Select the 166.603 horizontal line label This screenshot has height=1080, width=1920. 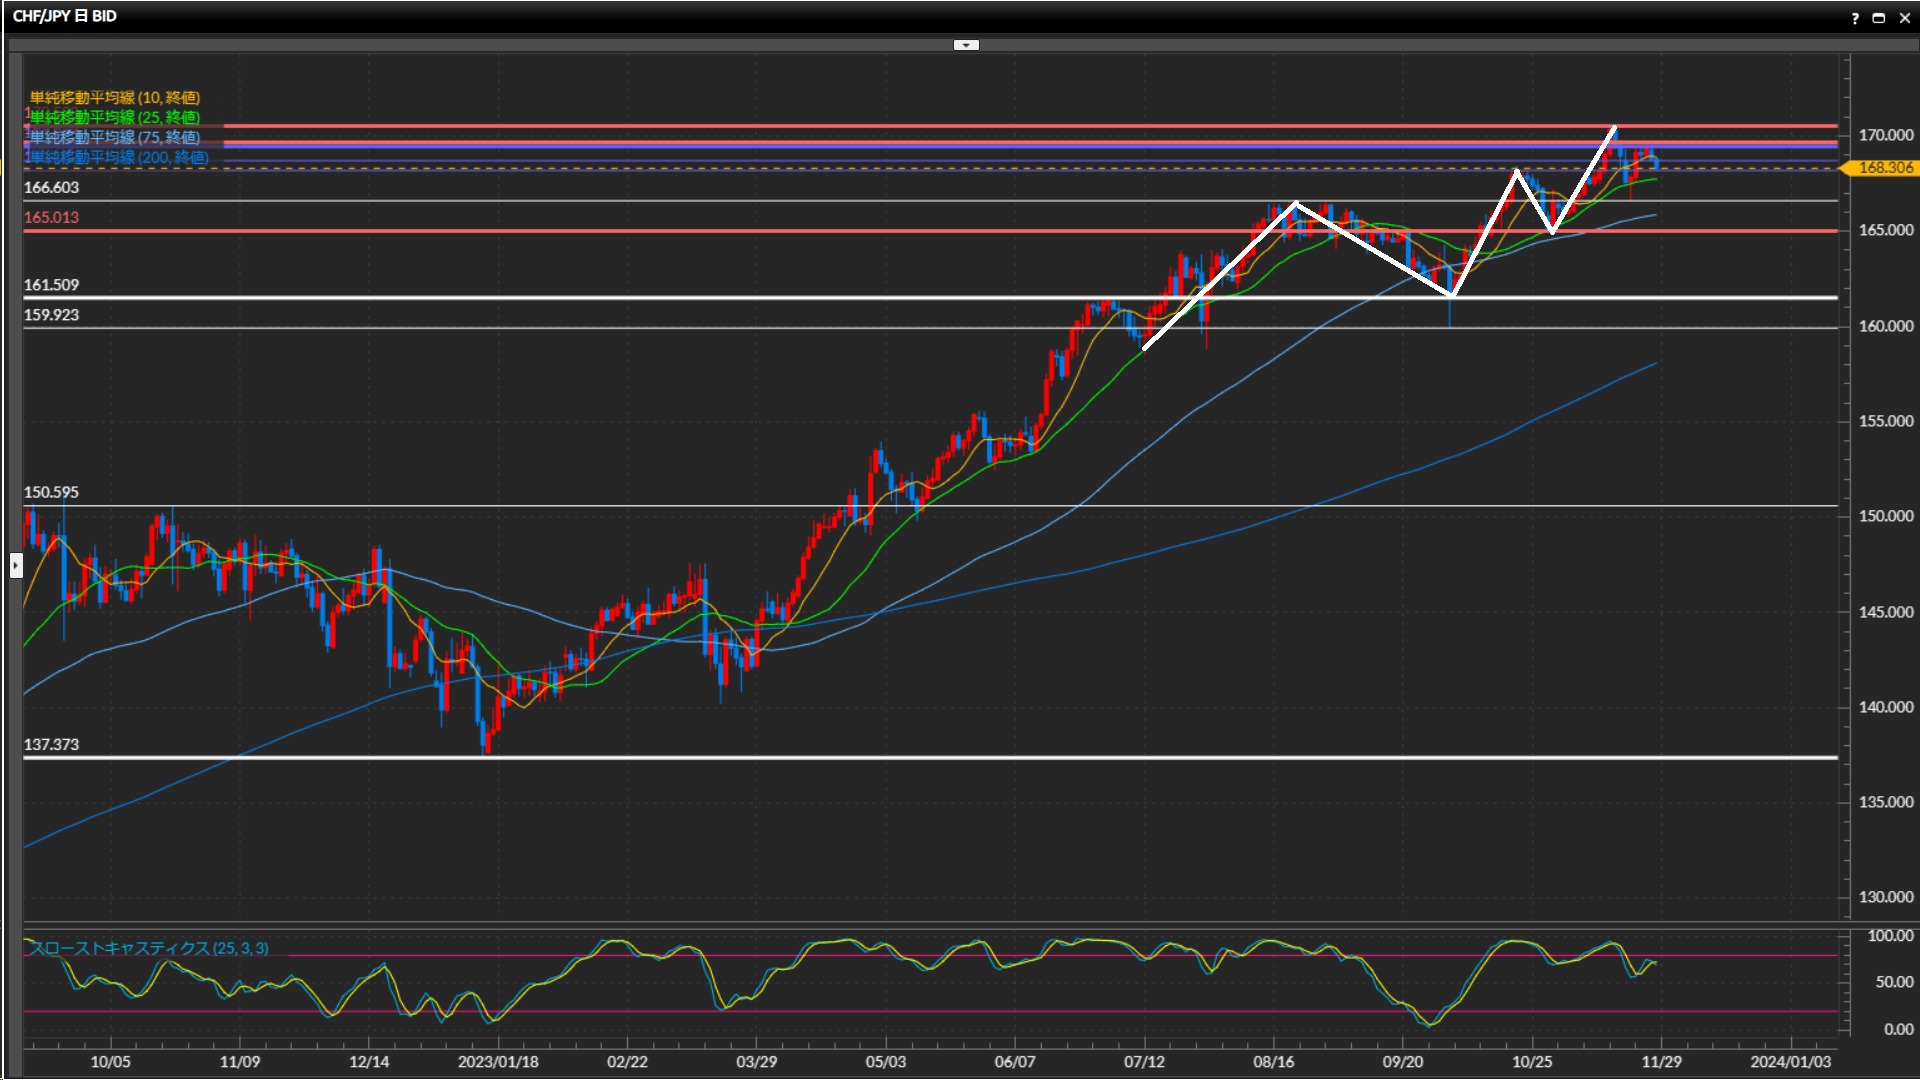pos(51,188)
